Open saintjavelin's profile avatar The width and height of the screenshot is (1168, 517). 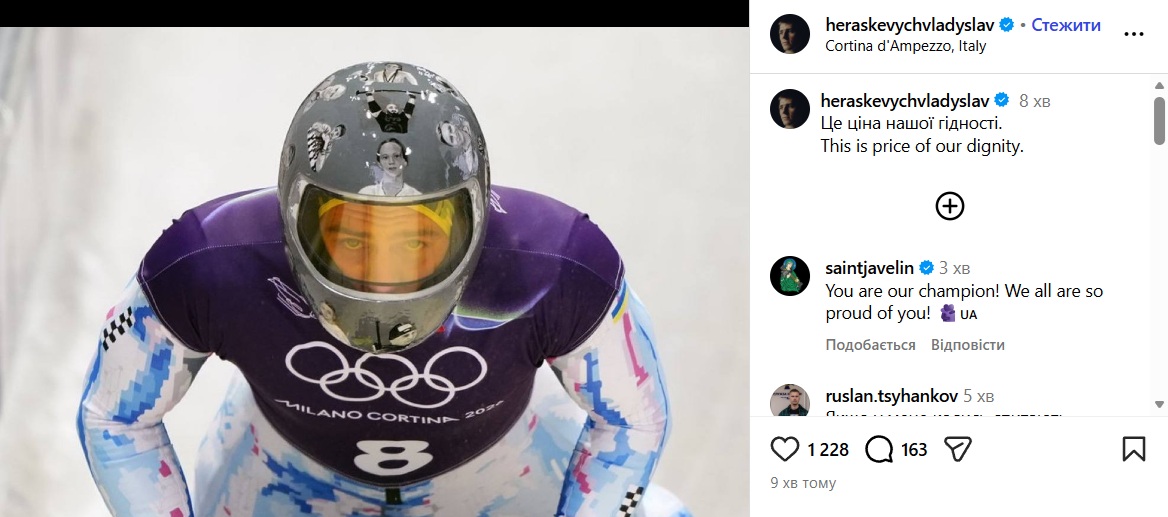tap(789, 276)
